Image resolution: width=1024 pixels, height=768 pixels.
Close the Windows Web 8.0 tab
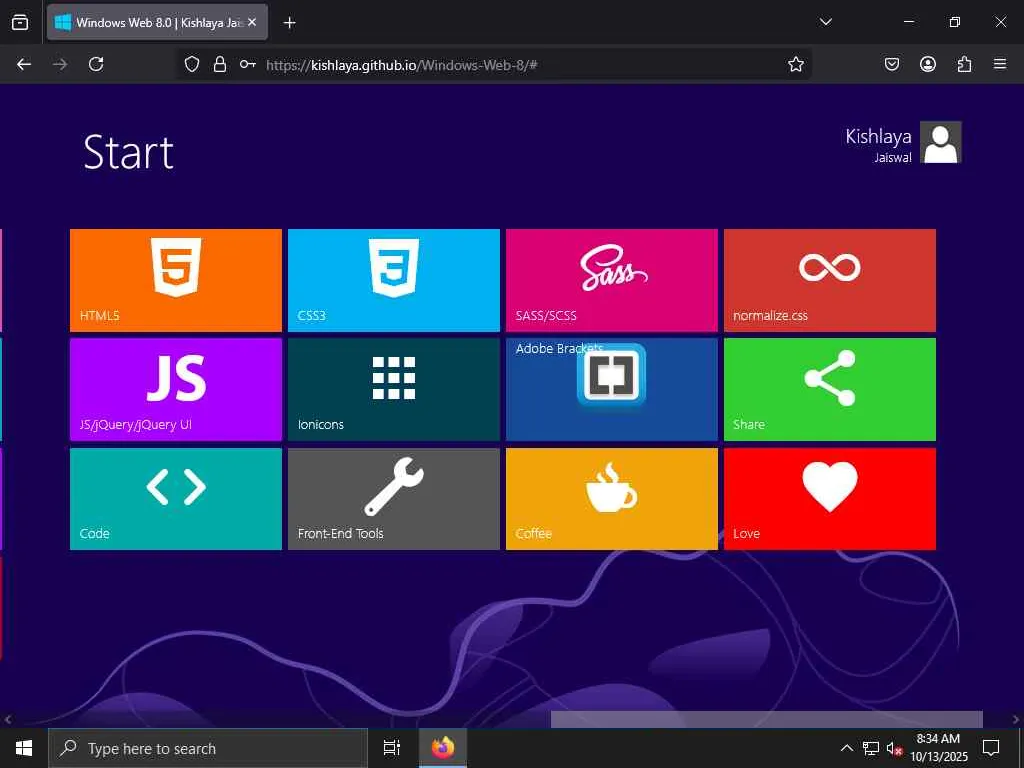(252, 22)
